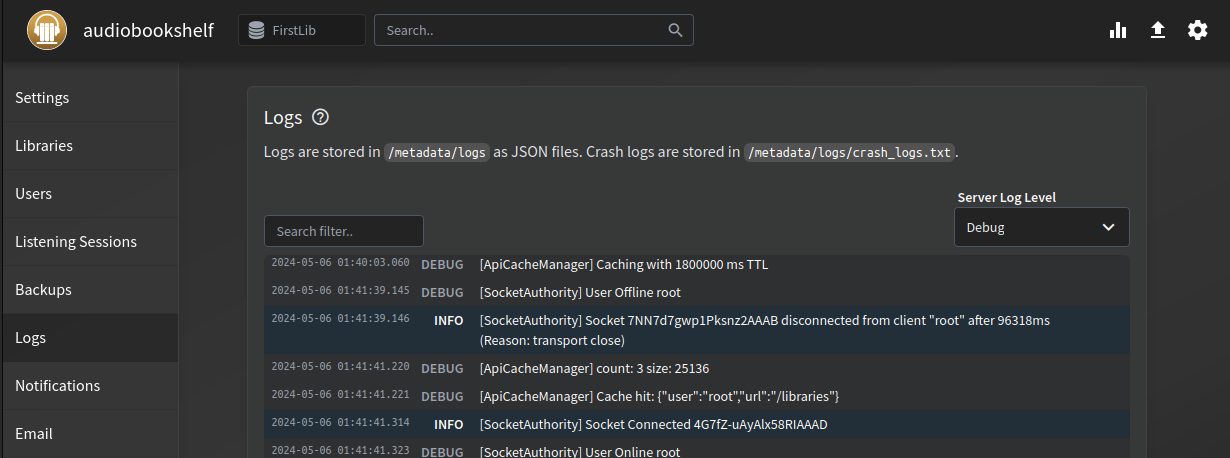Select Users in the sidebar

[x=34, y=194]
